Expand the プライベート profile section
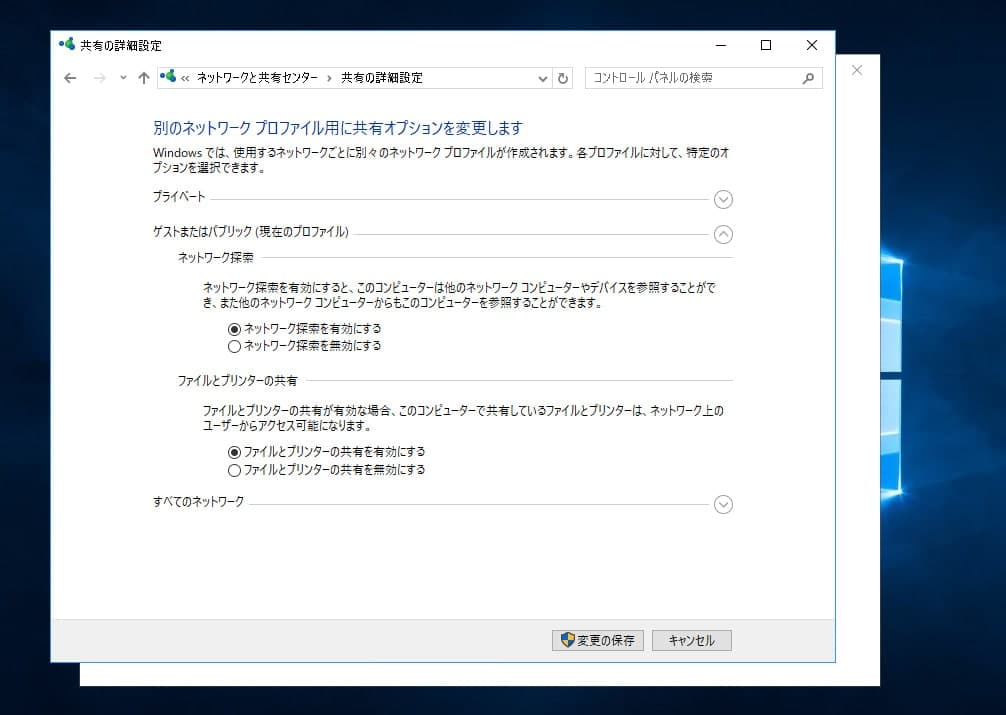 (723, 199)
